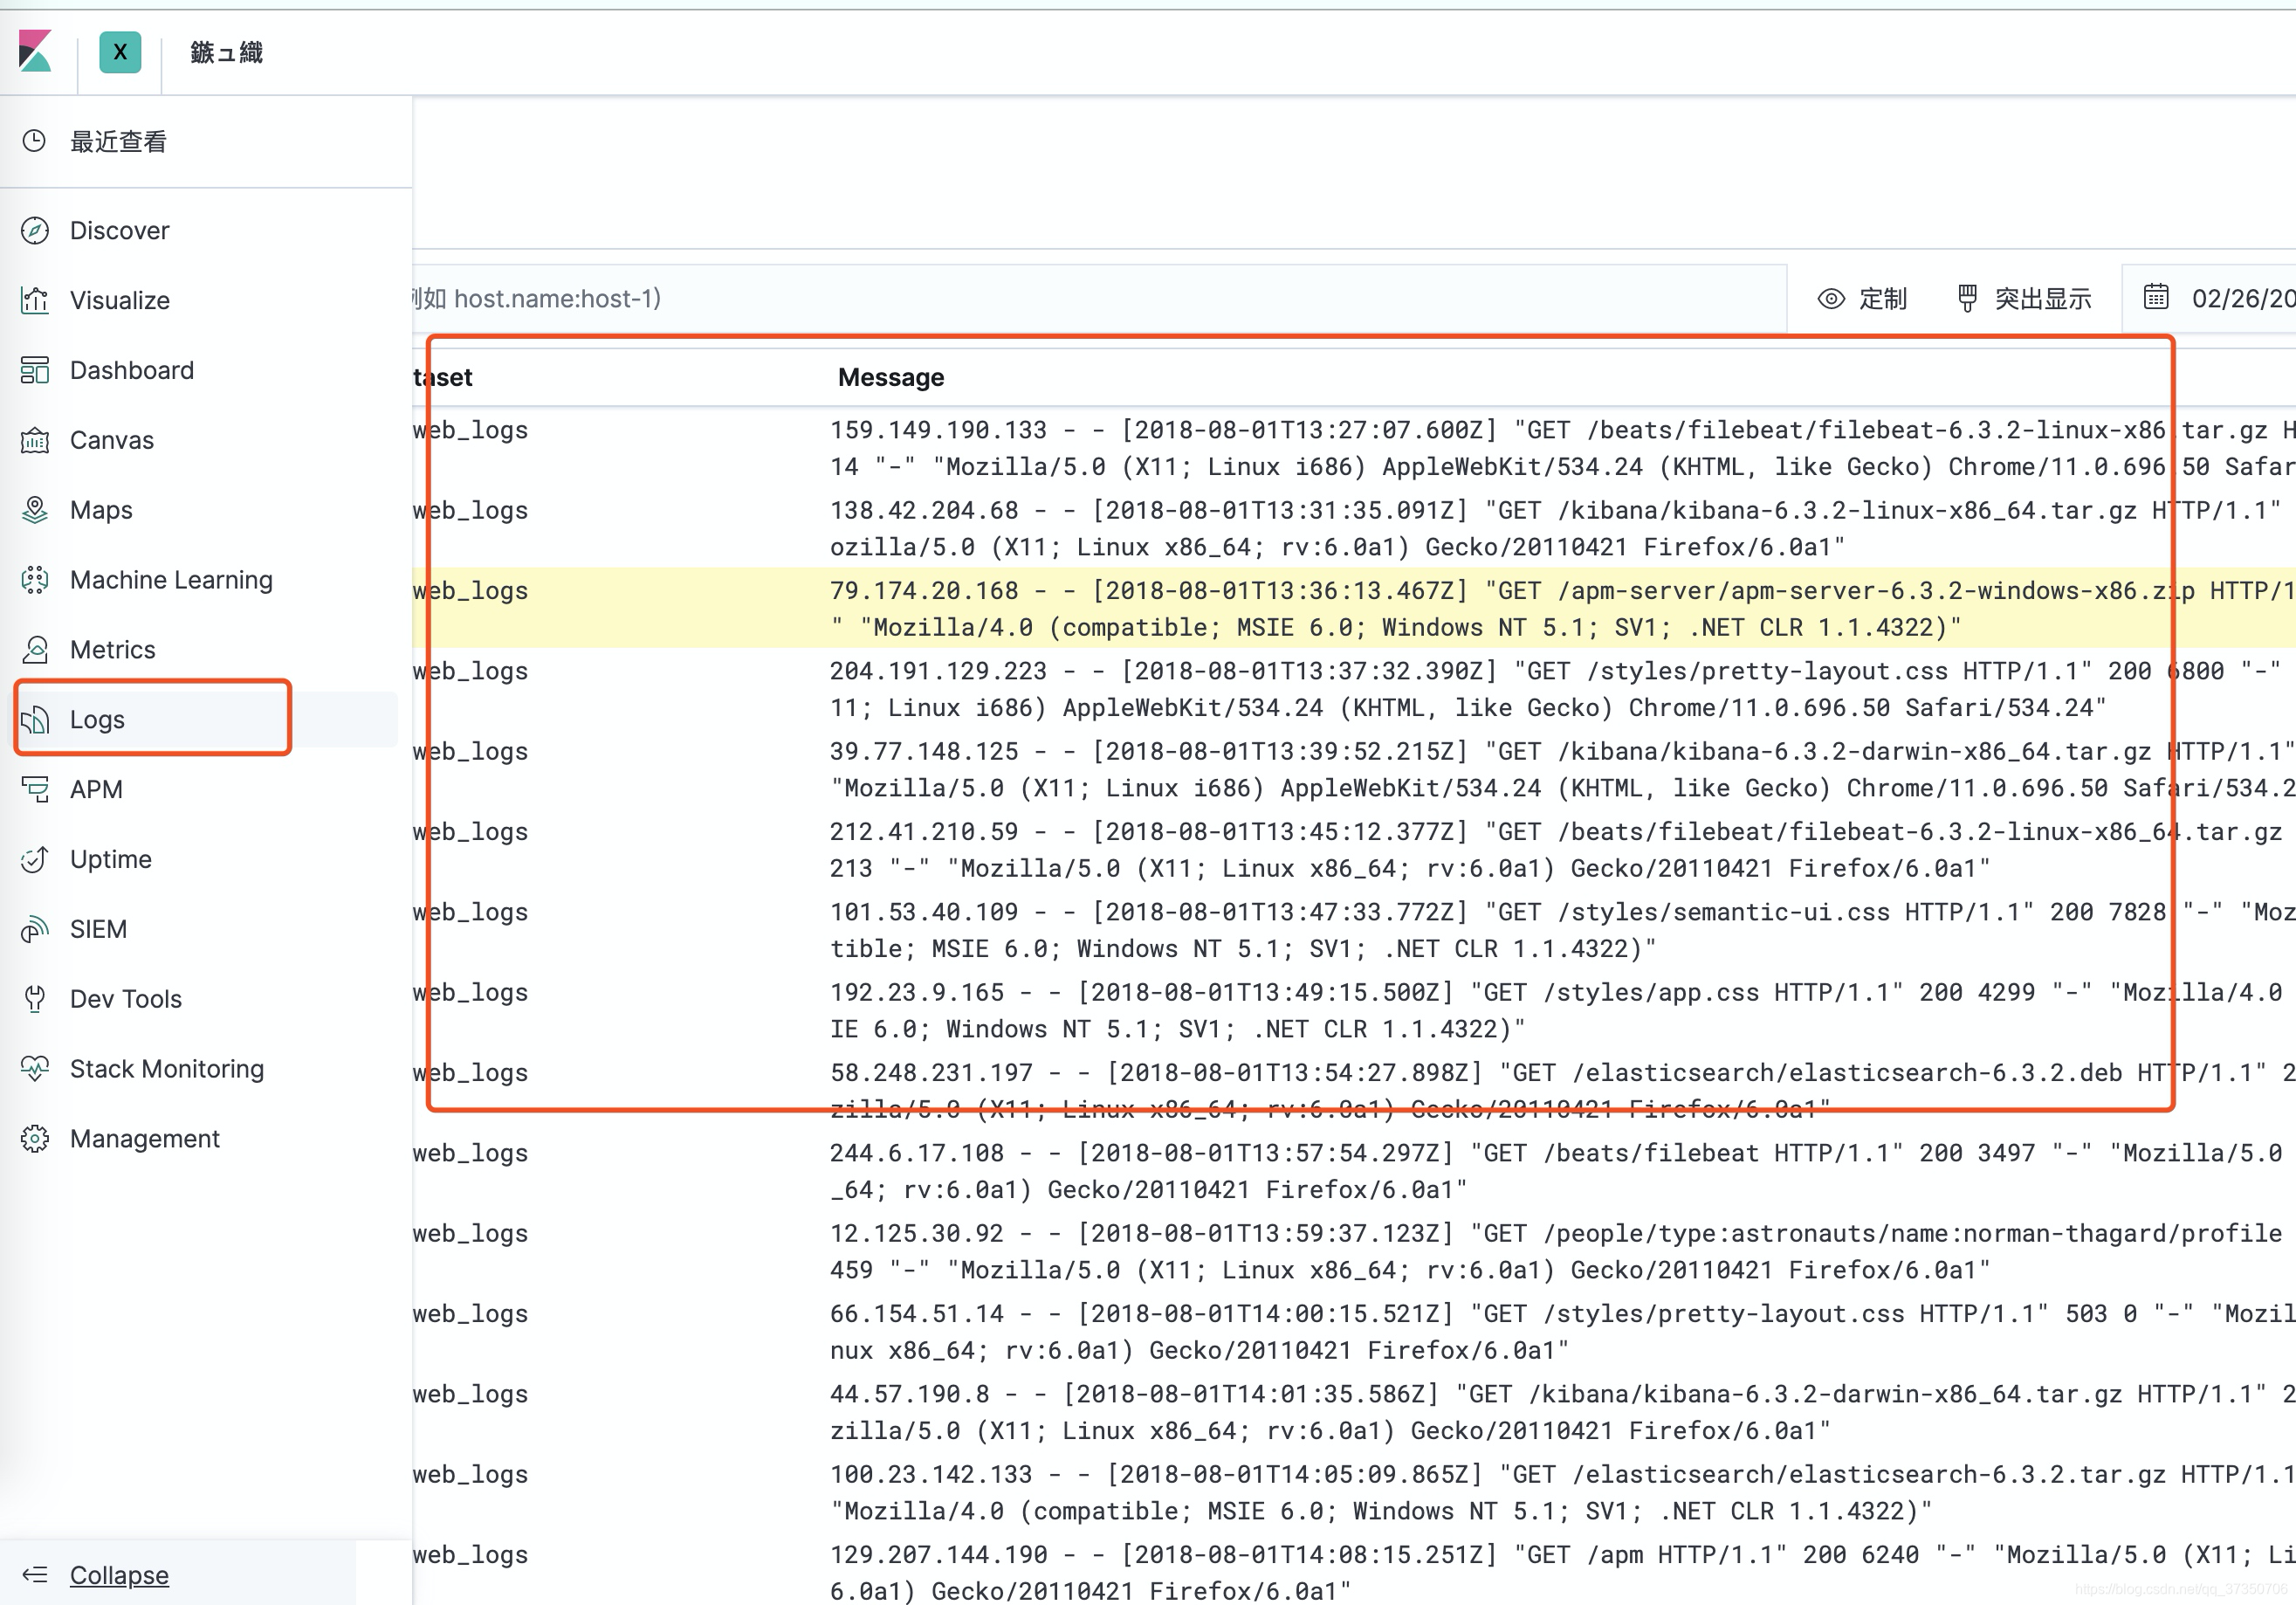Focus the log search query field

1000,299
